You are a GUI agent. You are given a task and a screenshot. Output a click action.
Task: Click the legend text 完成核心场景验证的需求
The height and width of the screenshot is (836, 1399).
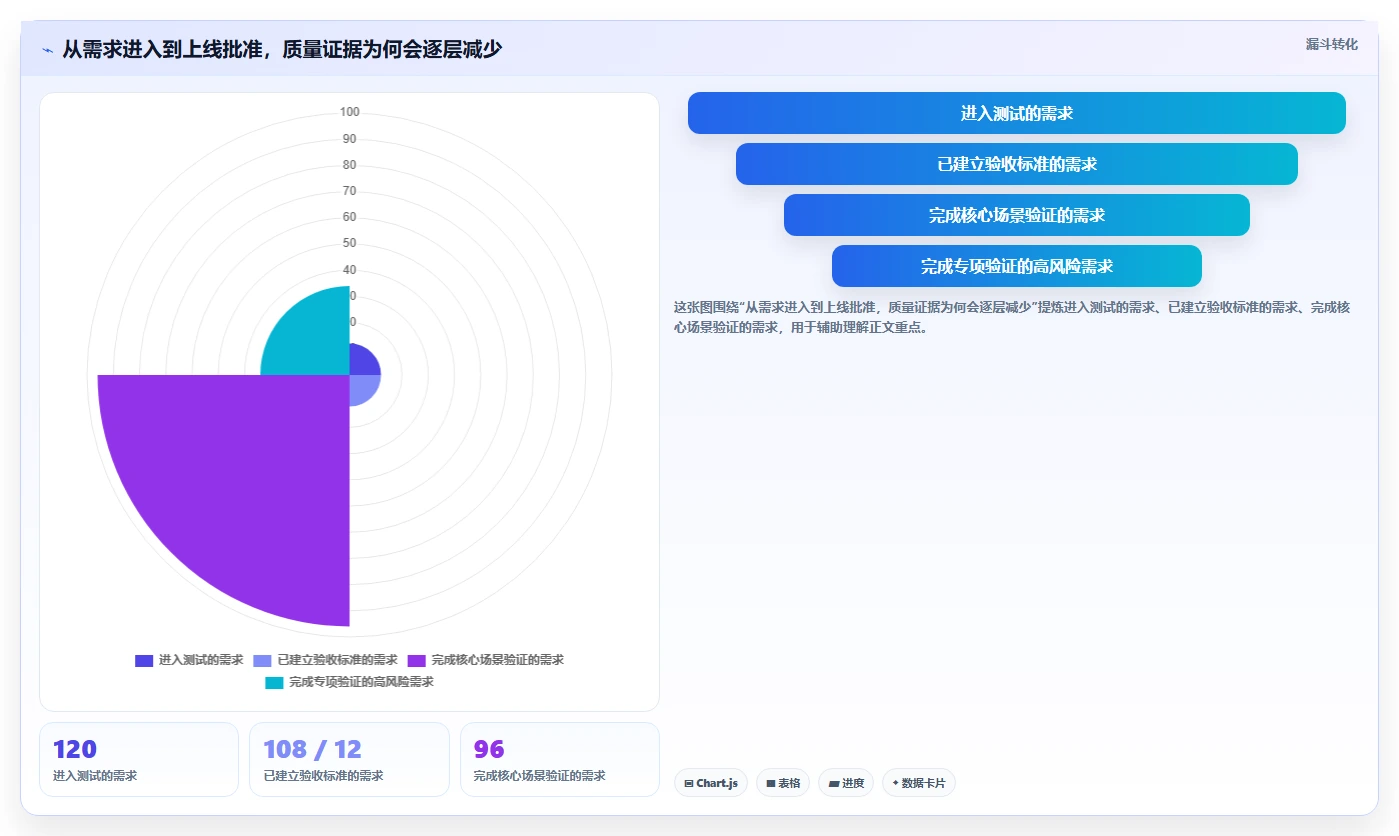tap(498, 660)
